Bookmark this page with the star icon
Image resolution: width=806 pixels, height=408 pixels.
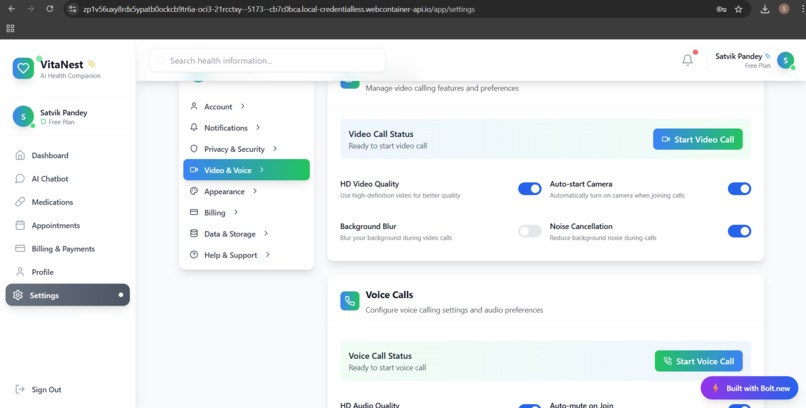(x=738, y=9)
